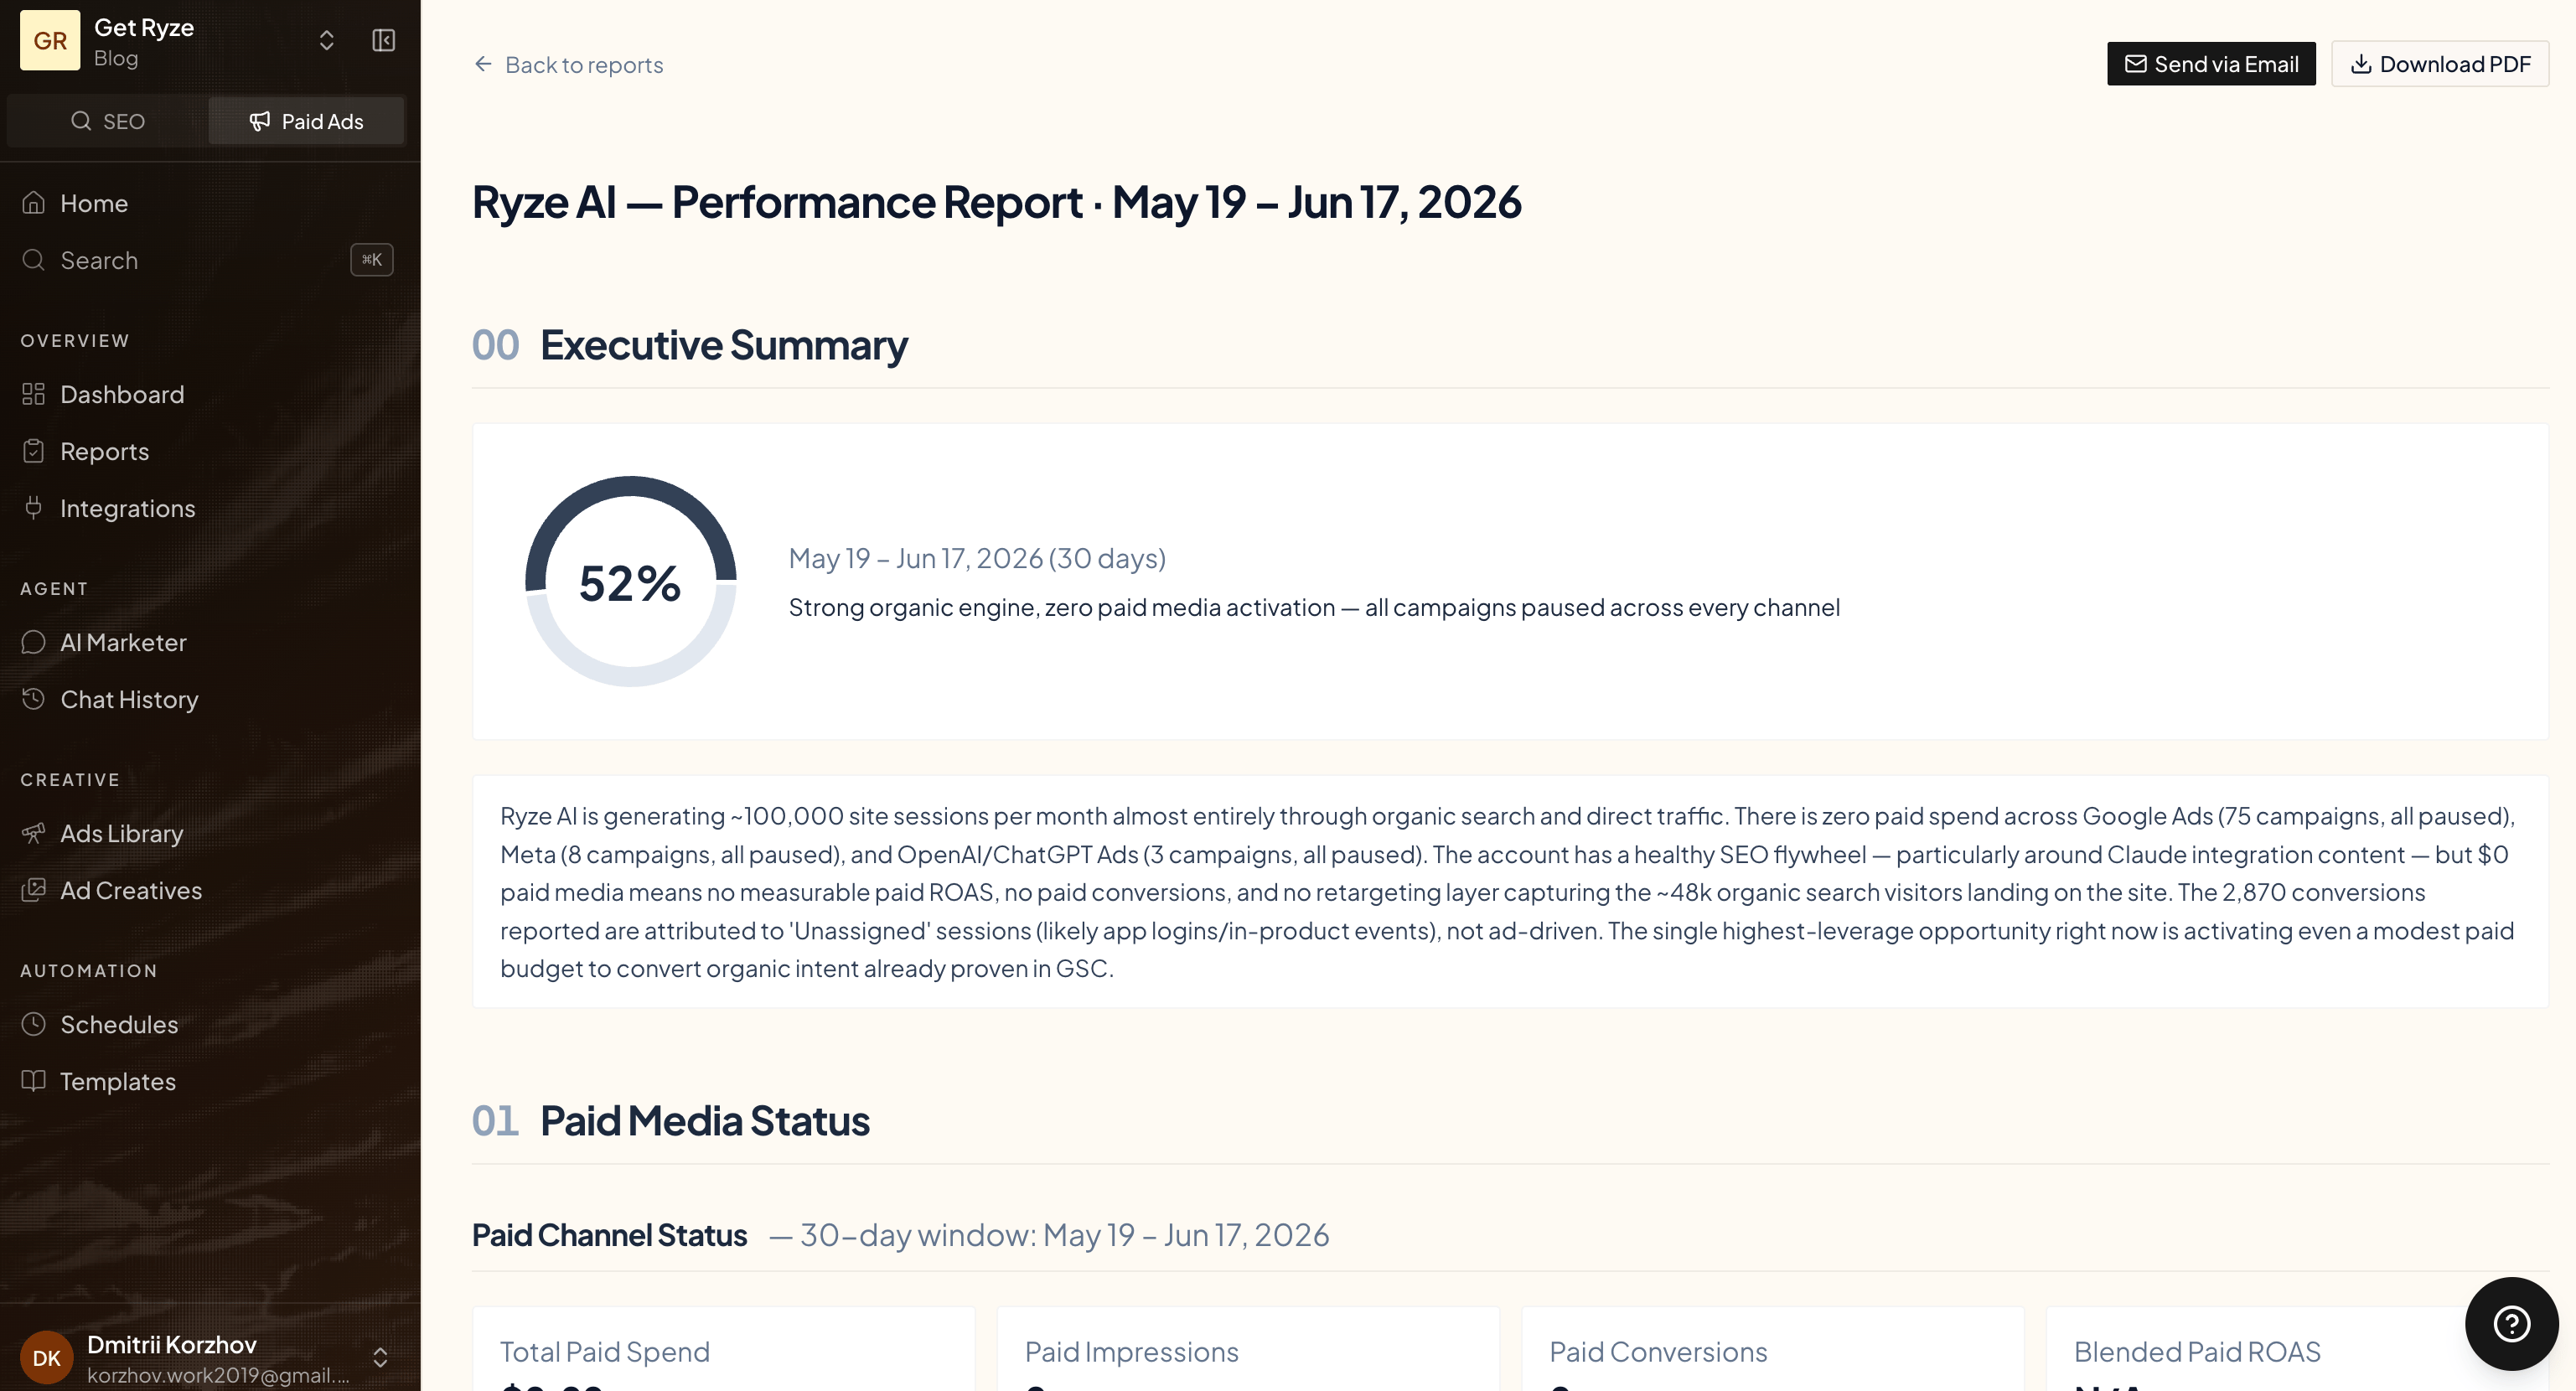2576x1391 pixels.
Task: Click the Paid Ads megaphone icon
Action: (x=260, y=121)
